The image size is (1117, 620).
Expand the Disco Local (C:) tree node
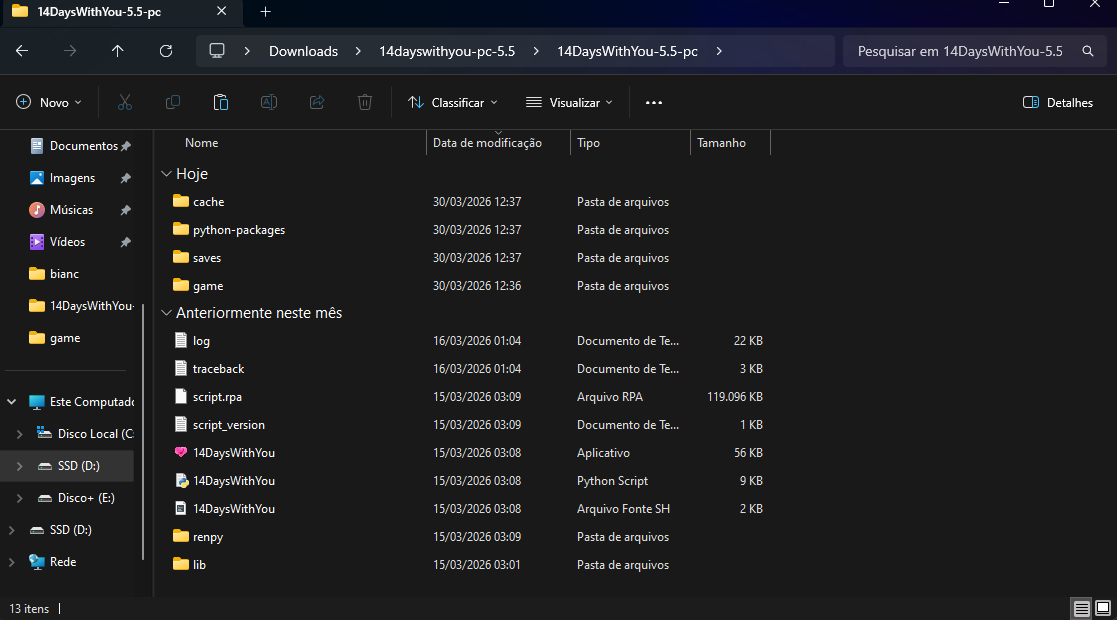[x=19, y=434]
